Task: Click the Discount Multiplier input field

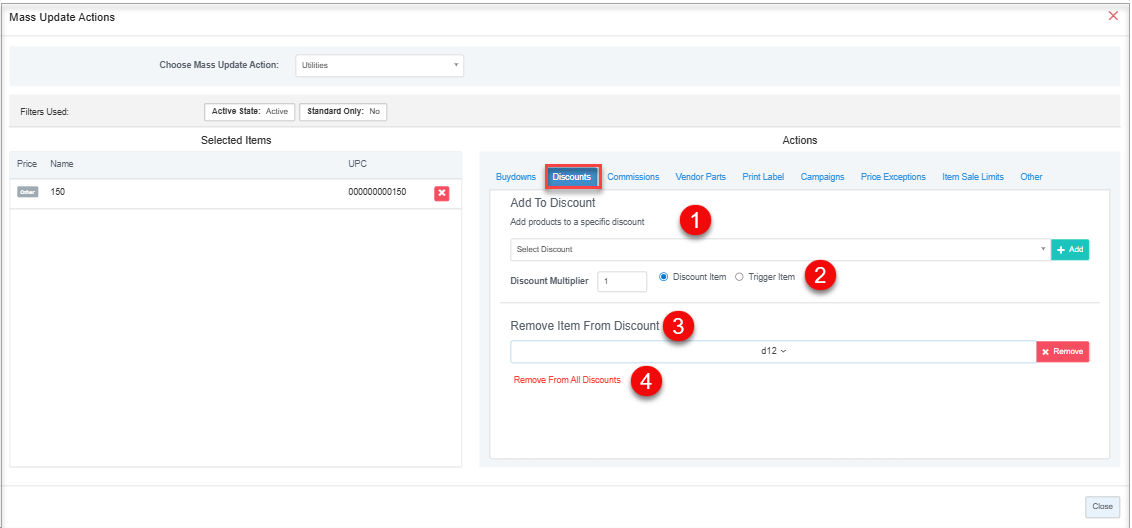Action: pyautogui.click(x=622, y=281)
